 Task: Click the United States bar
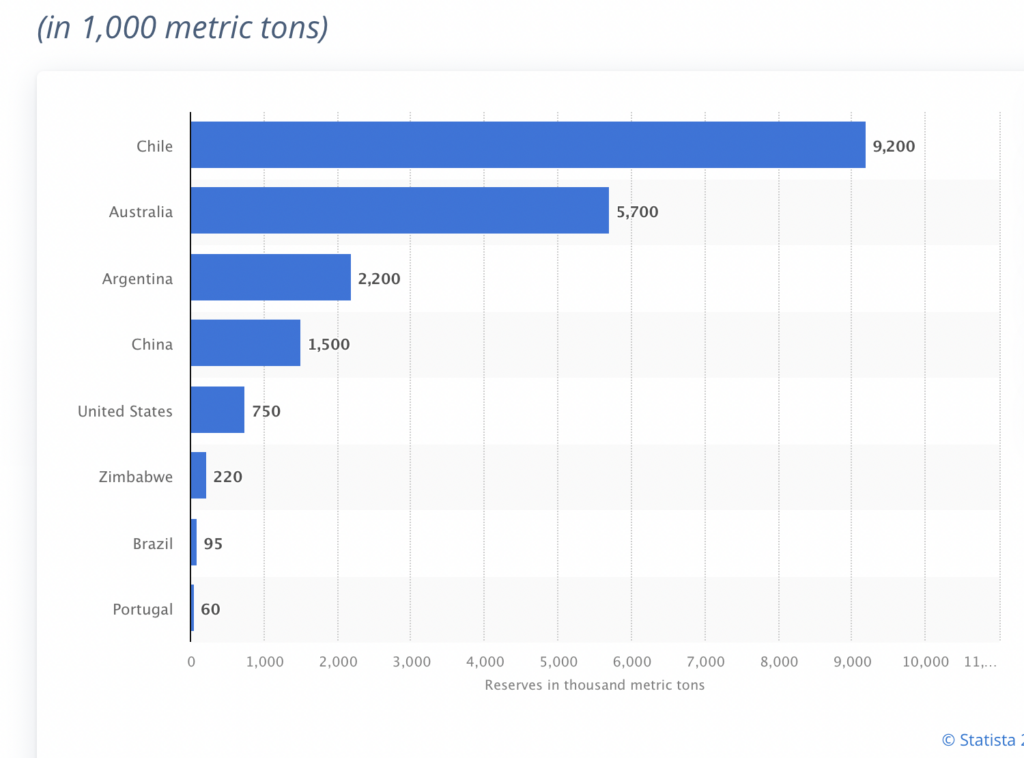(217, 410)
